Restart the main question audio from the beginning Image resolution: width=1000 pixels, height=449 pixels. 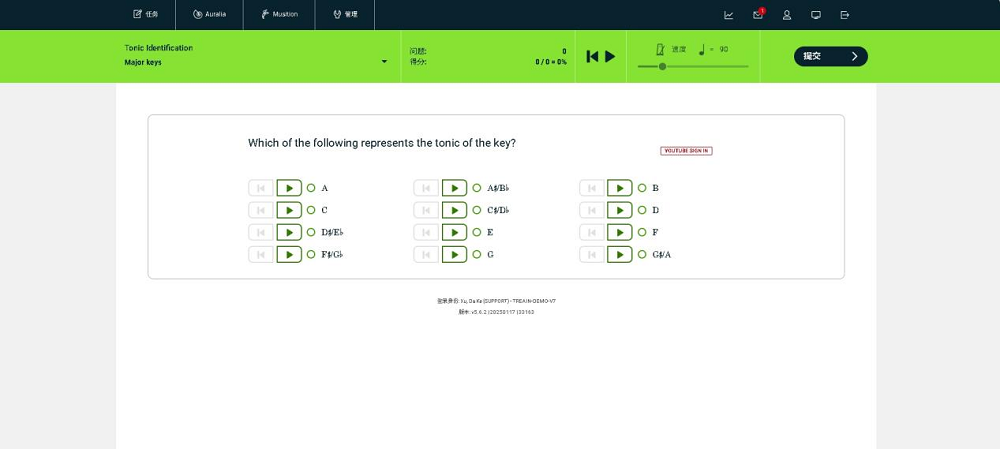592,56
